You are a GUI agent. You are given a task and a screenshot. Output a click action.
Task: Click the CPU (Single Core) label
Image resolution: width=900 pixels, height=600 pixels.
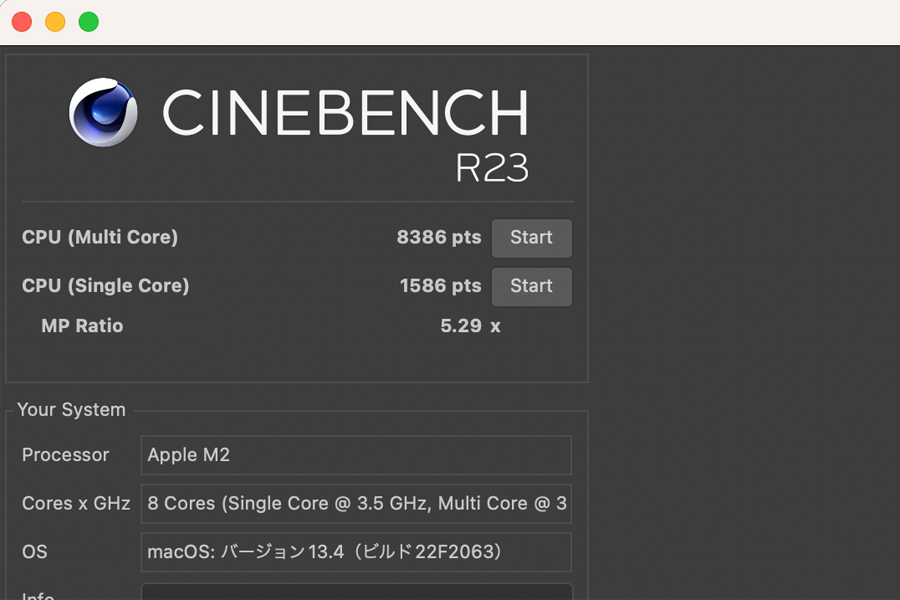pyautogui.click(x=106, y=286)
